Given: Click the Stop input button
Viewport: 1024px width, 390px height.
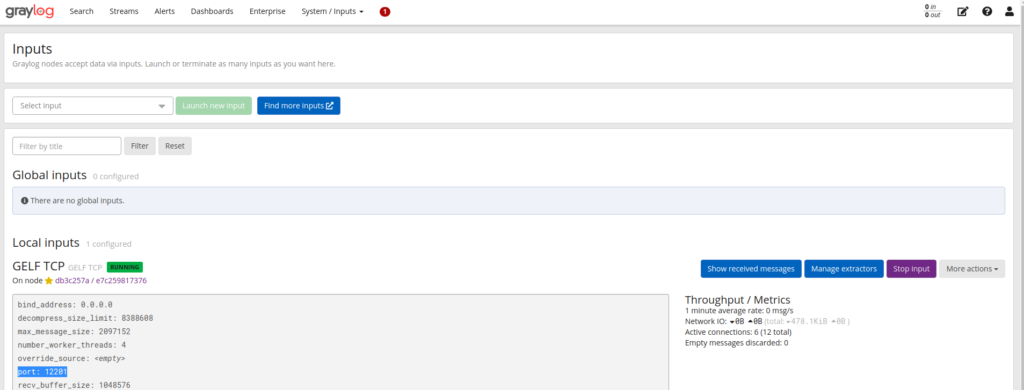Looking at the screenshot, I should pos(911,268).
